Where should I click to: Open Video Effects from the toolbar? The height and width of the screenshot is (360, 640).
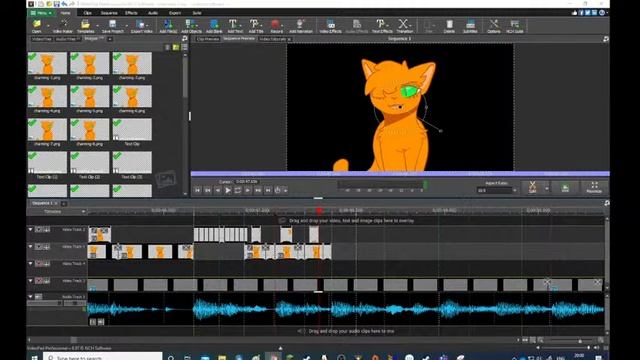point(331,26)
